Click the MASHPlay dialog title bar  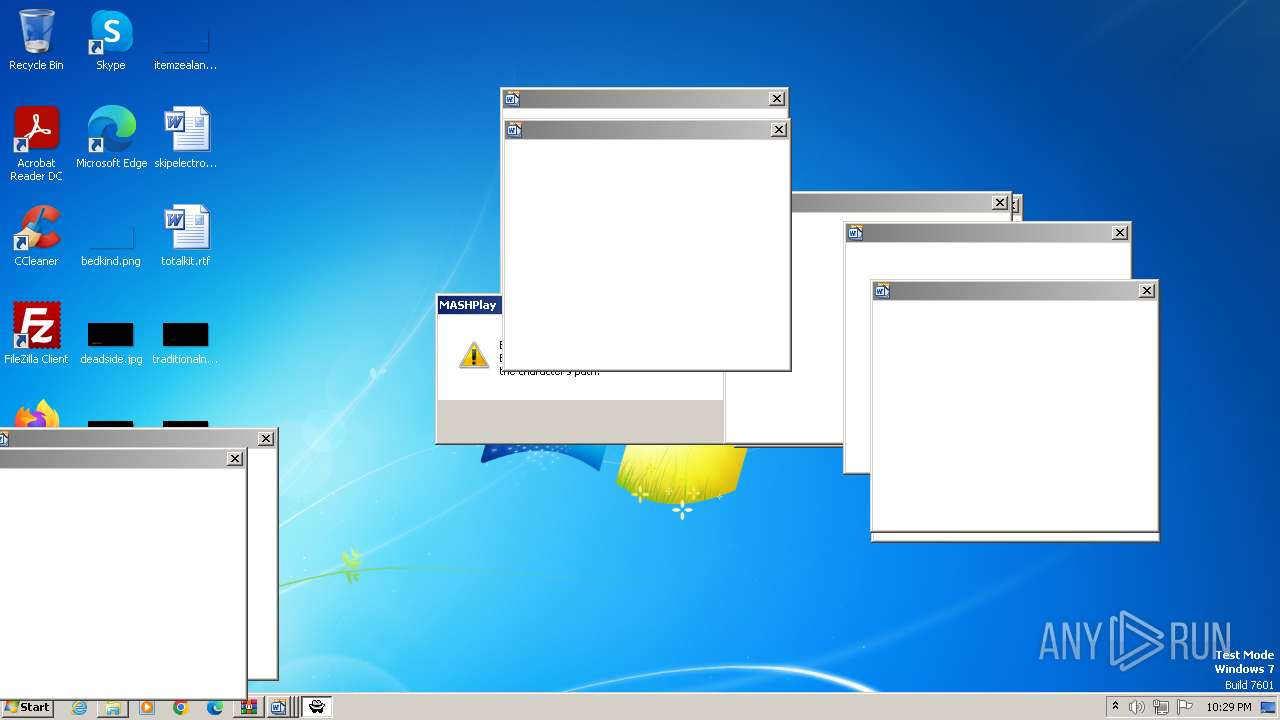coord(469,305)
